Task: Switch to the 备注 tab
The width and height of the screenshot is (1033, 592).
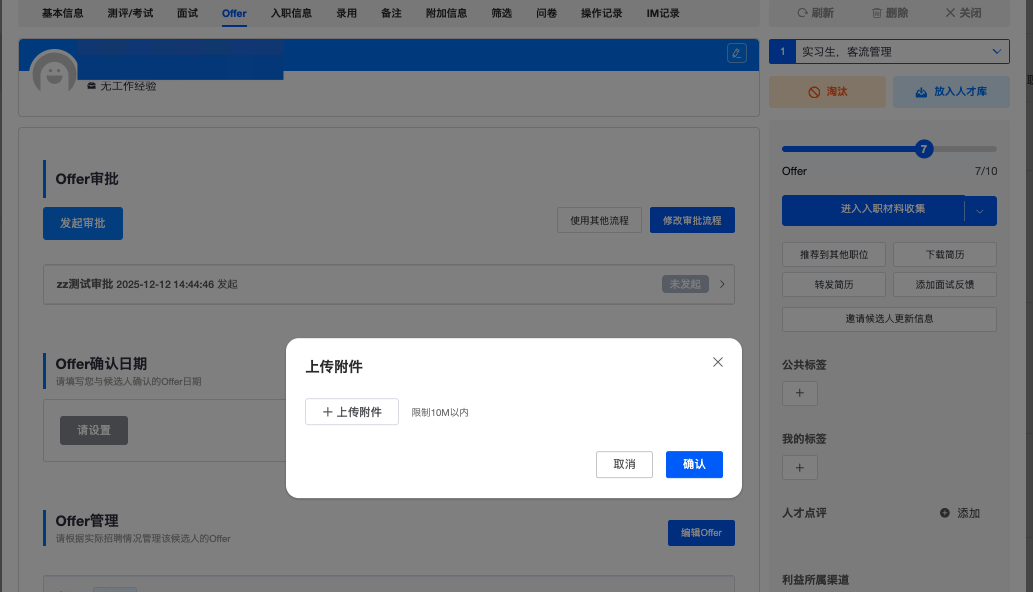Action: tap(391, 13)
